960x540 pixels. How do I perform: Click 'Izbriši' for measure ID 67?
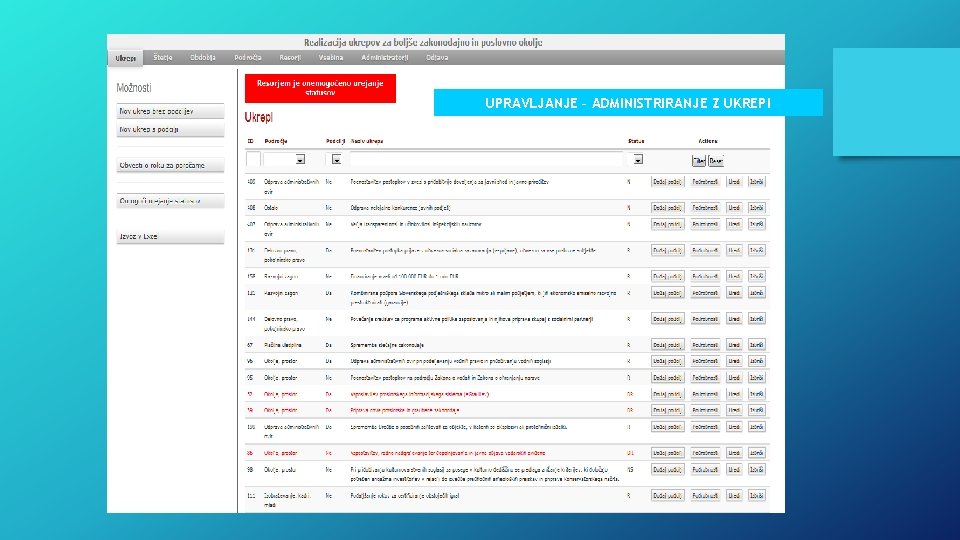click(757, 345)
